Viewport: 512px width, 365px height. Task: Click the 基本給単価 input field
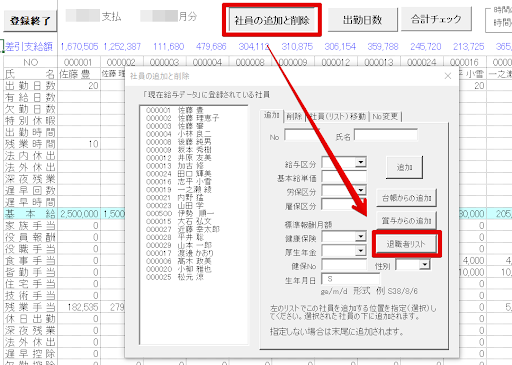click(x=344, y=177)
